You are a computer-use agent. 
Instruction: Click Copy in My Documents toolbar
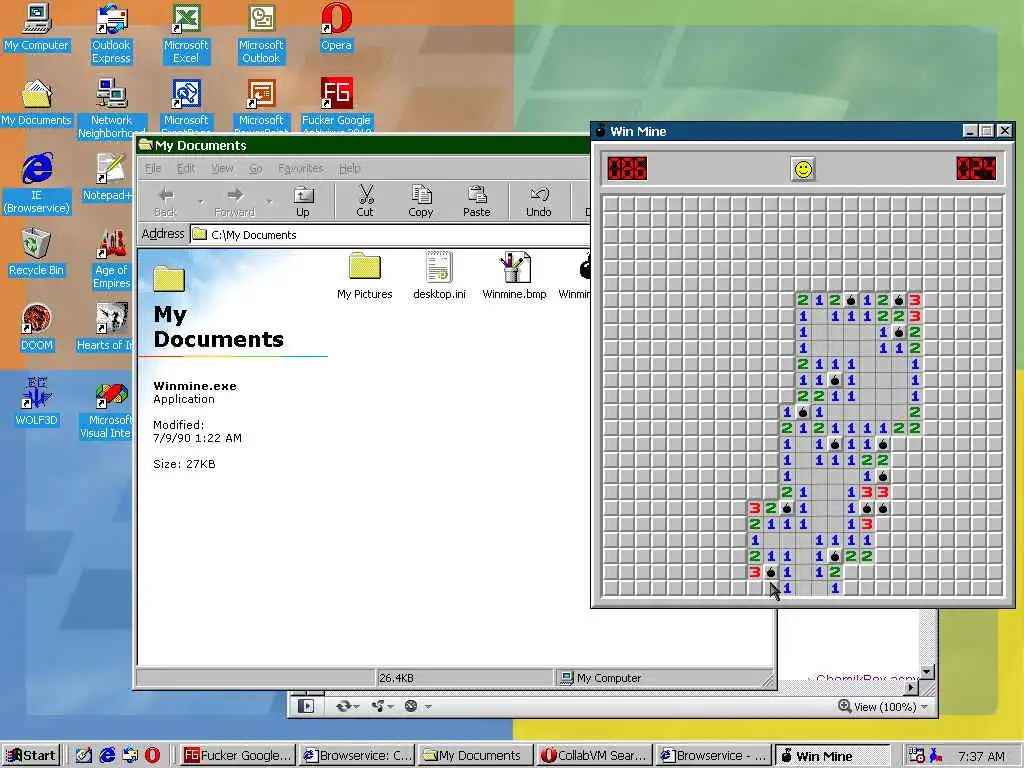tap(421, 200)
